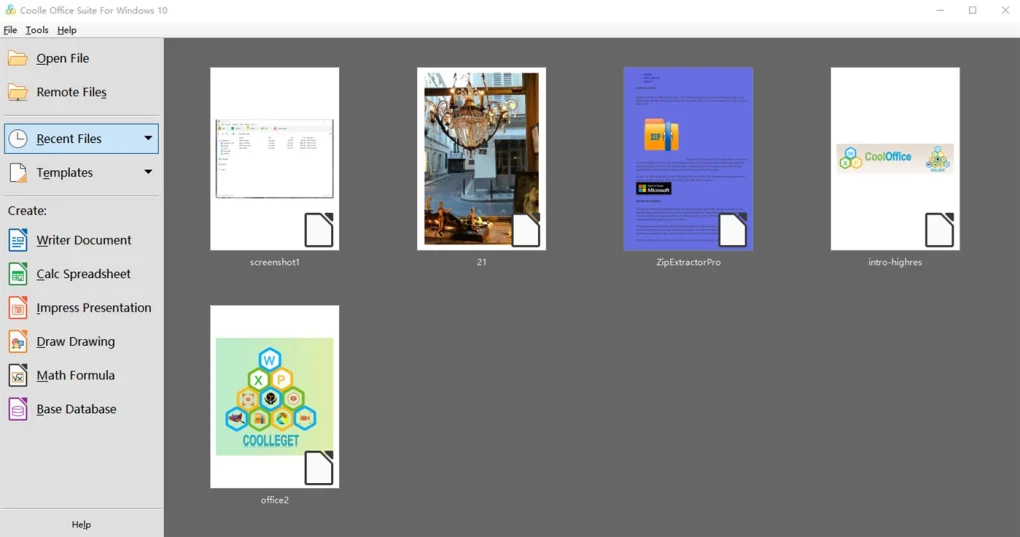
Task: Open the File menu
Action: (10, 30)
